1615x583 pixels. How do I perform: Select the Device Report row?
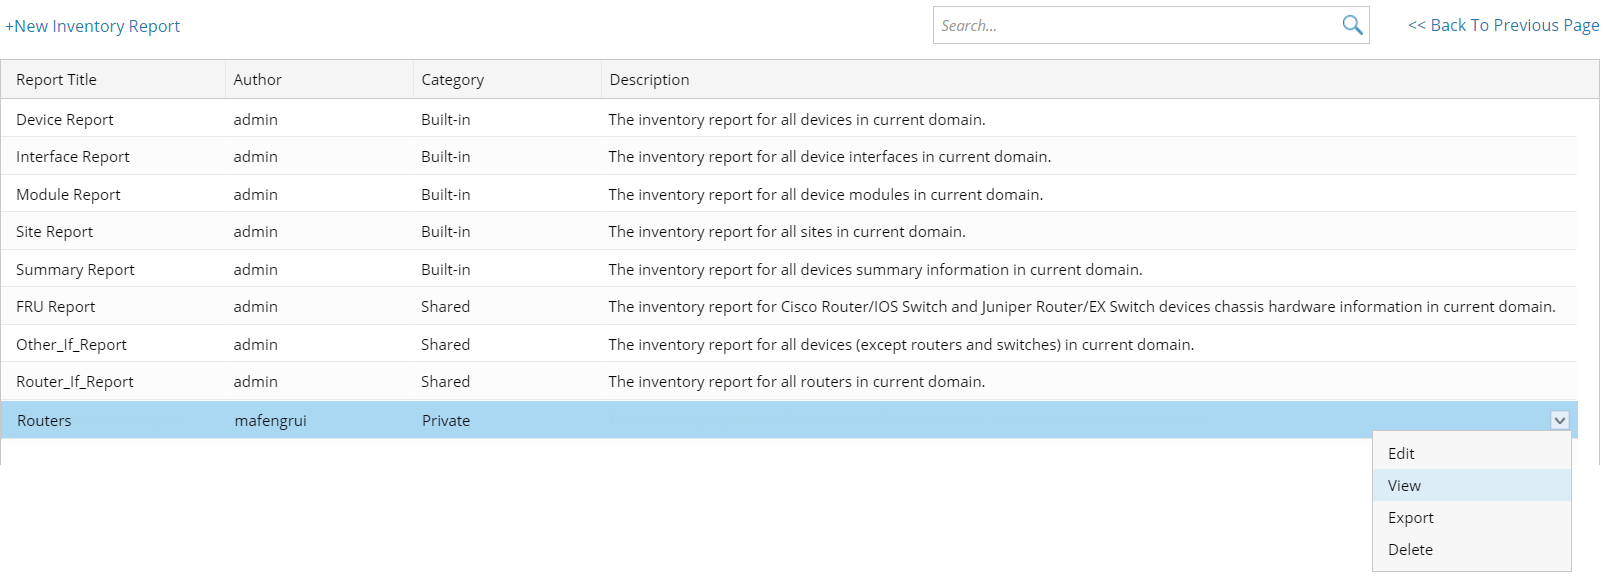coord(65,119)
